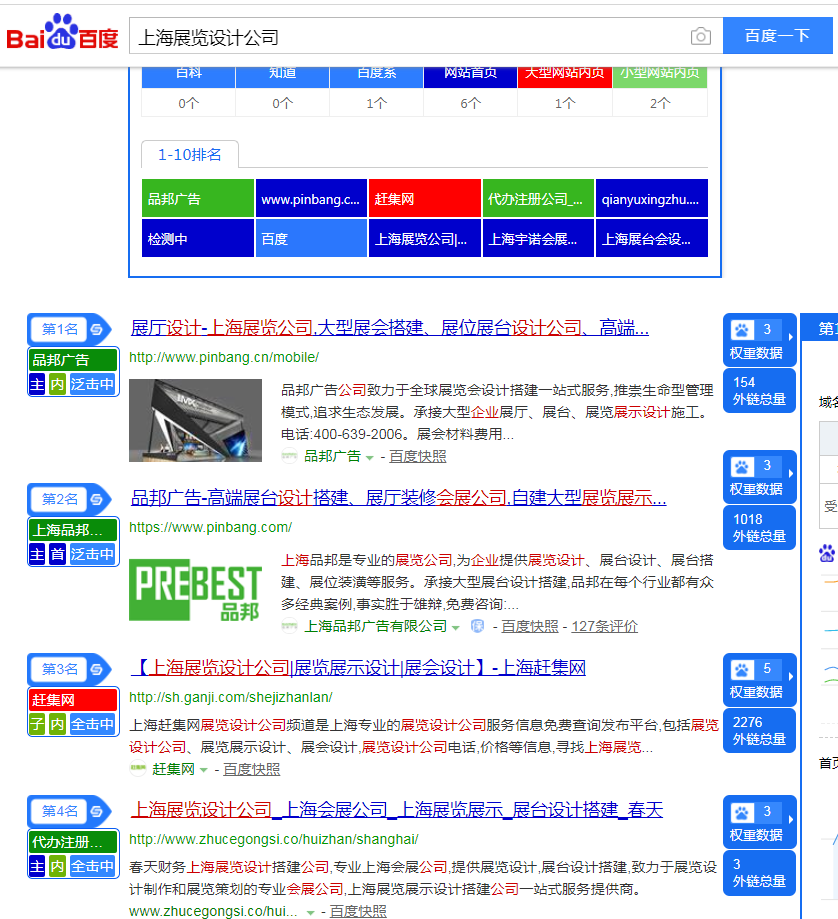The height and width of the screenshot is (919, 838).
Task: Open camera image search icon
Action: 700,36
